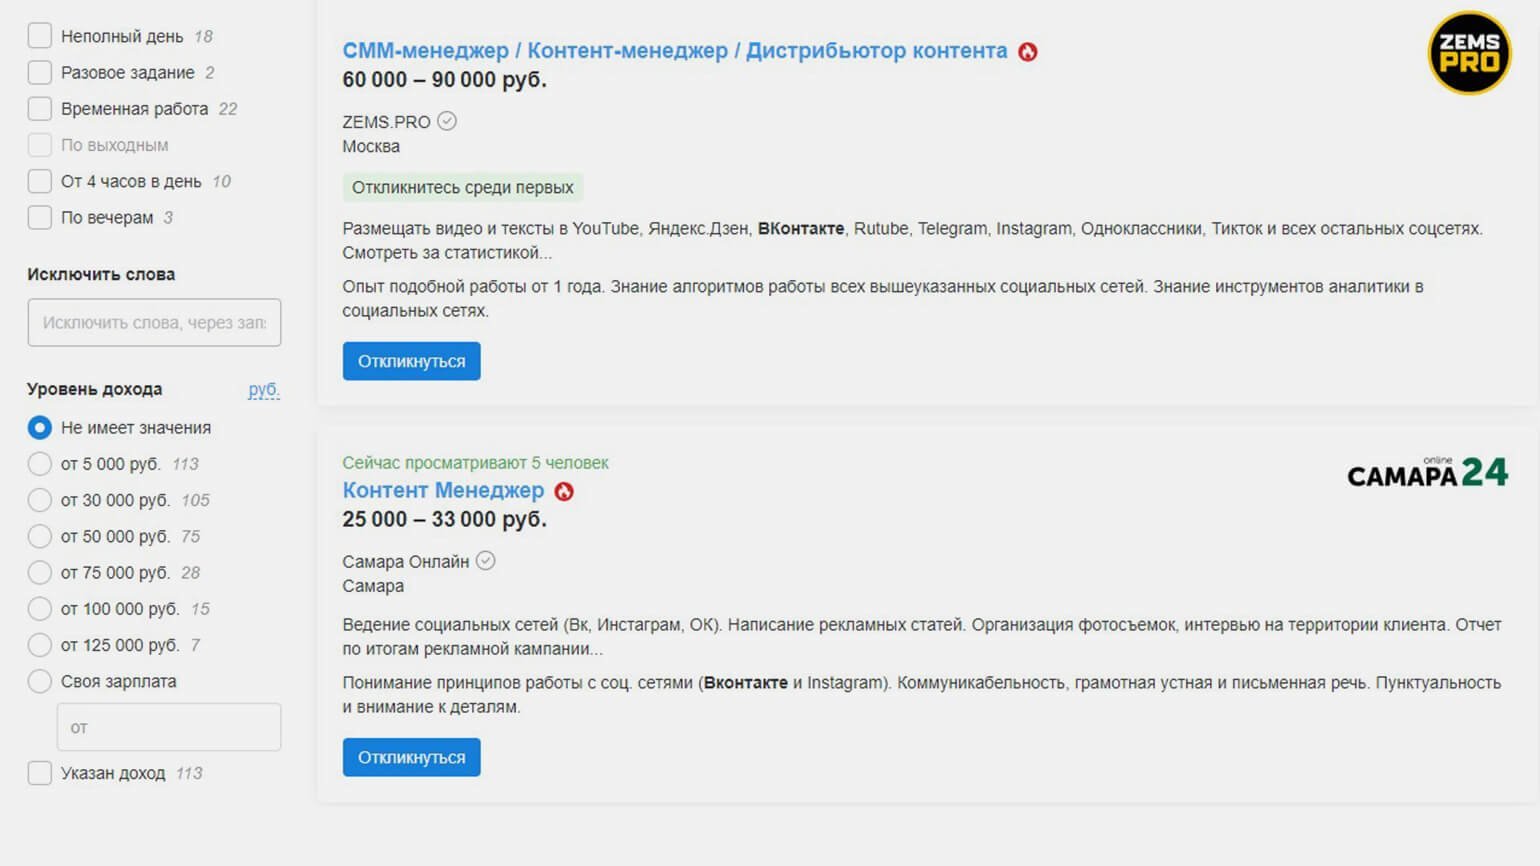
Task: Select от 100 000 руб. income level
Action: 40,609
